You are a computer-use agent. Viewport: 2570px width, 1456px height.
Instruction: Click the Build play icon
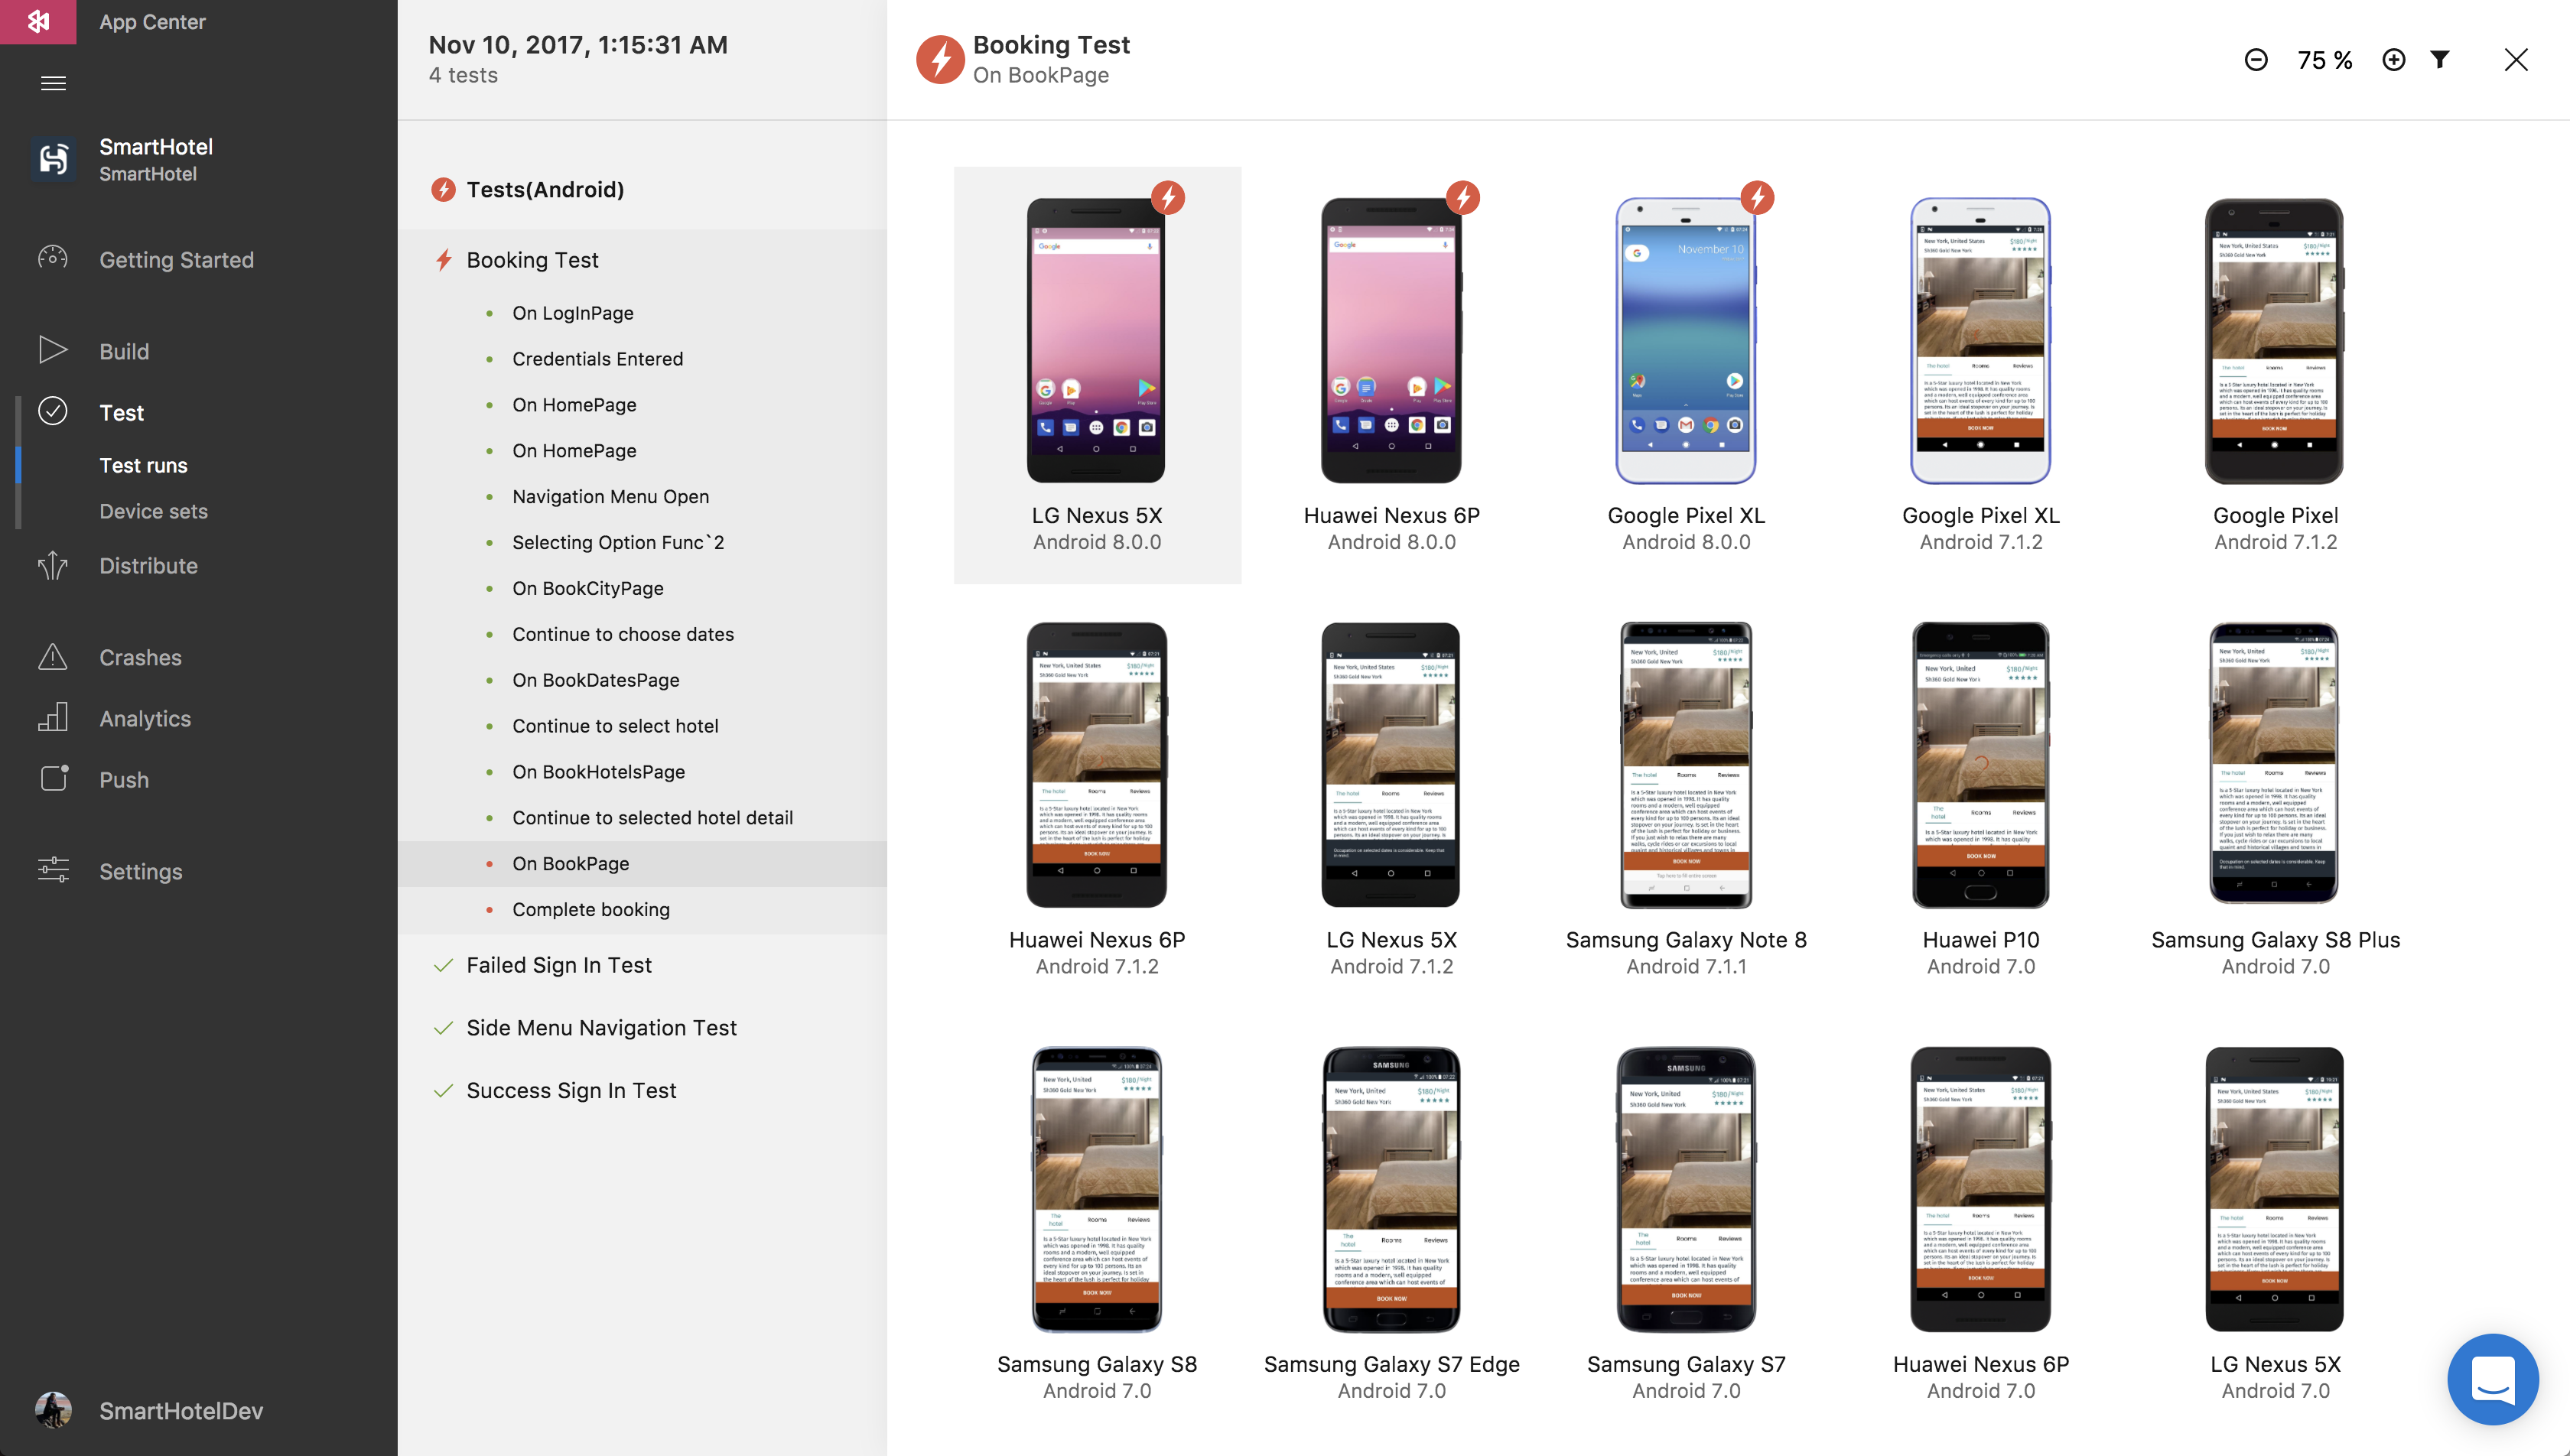[x=53, y=350]
